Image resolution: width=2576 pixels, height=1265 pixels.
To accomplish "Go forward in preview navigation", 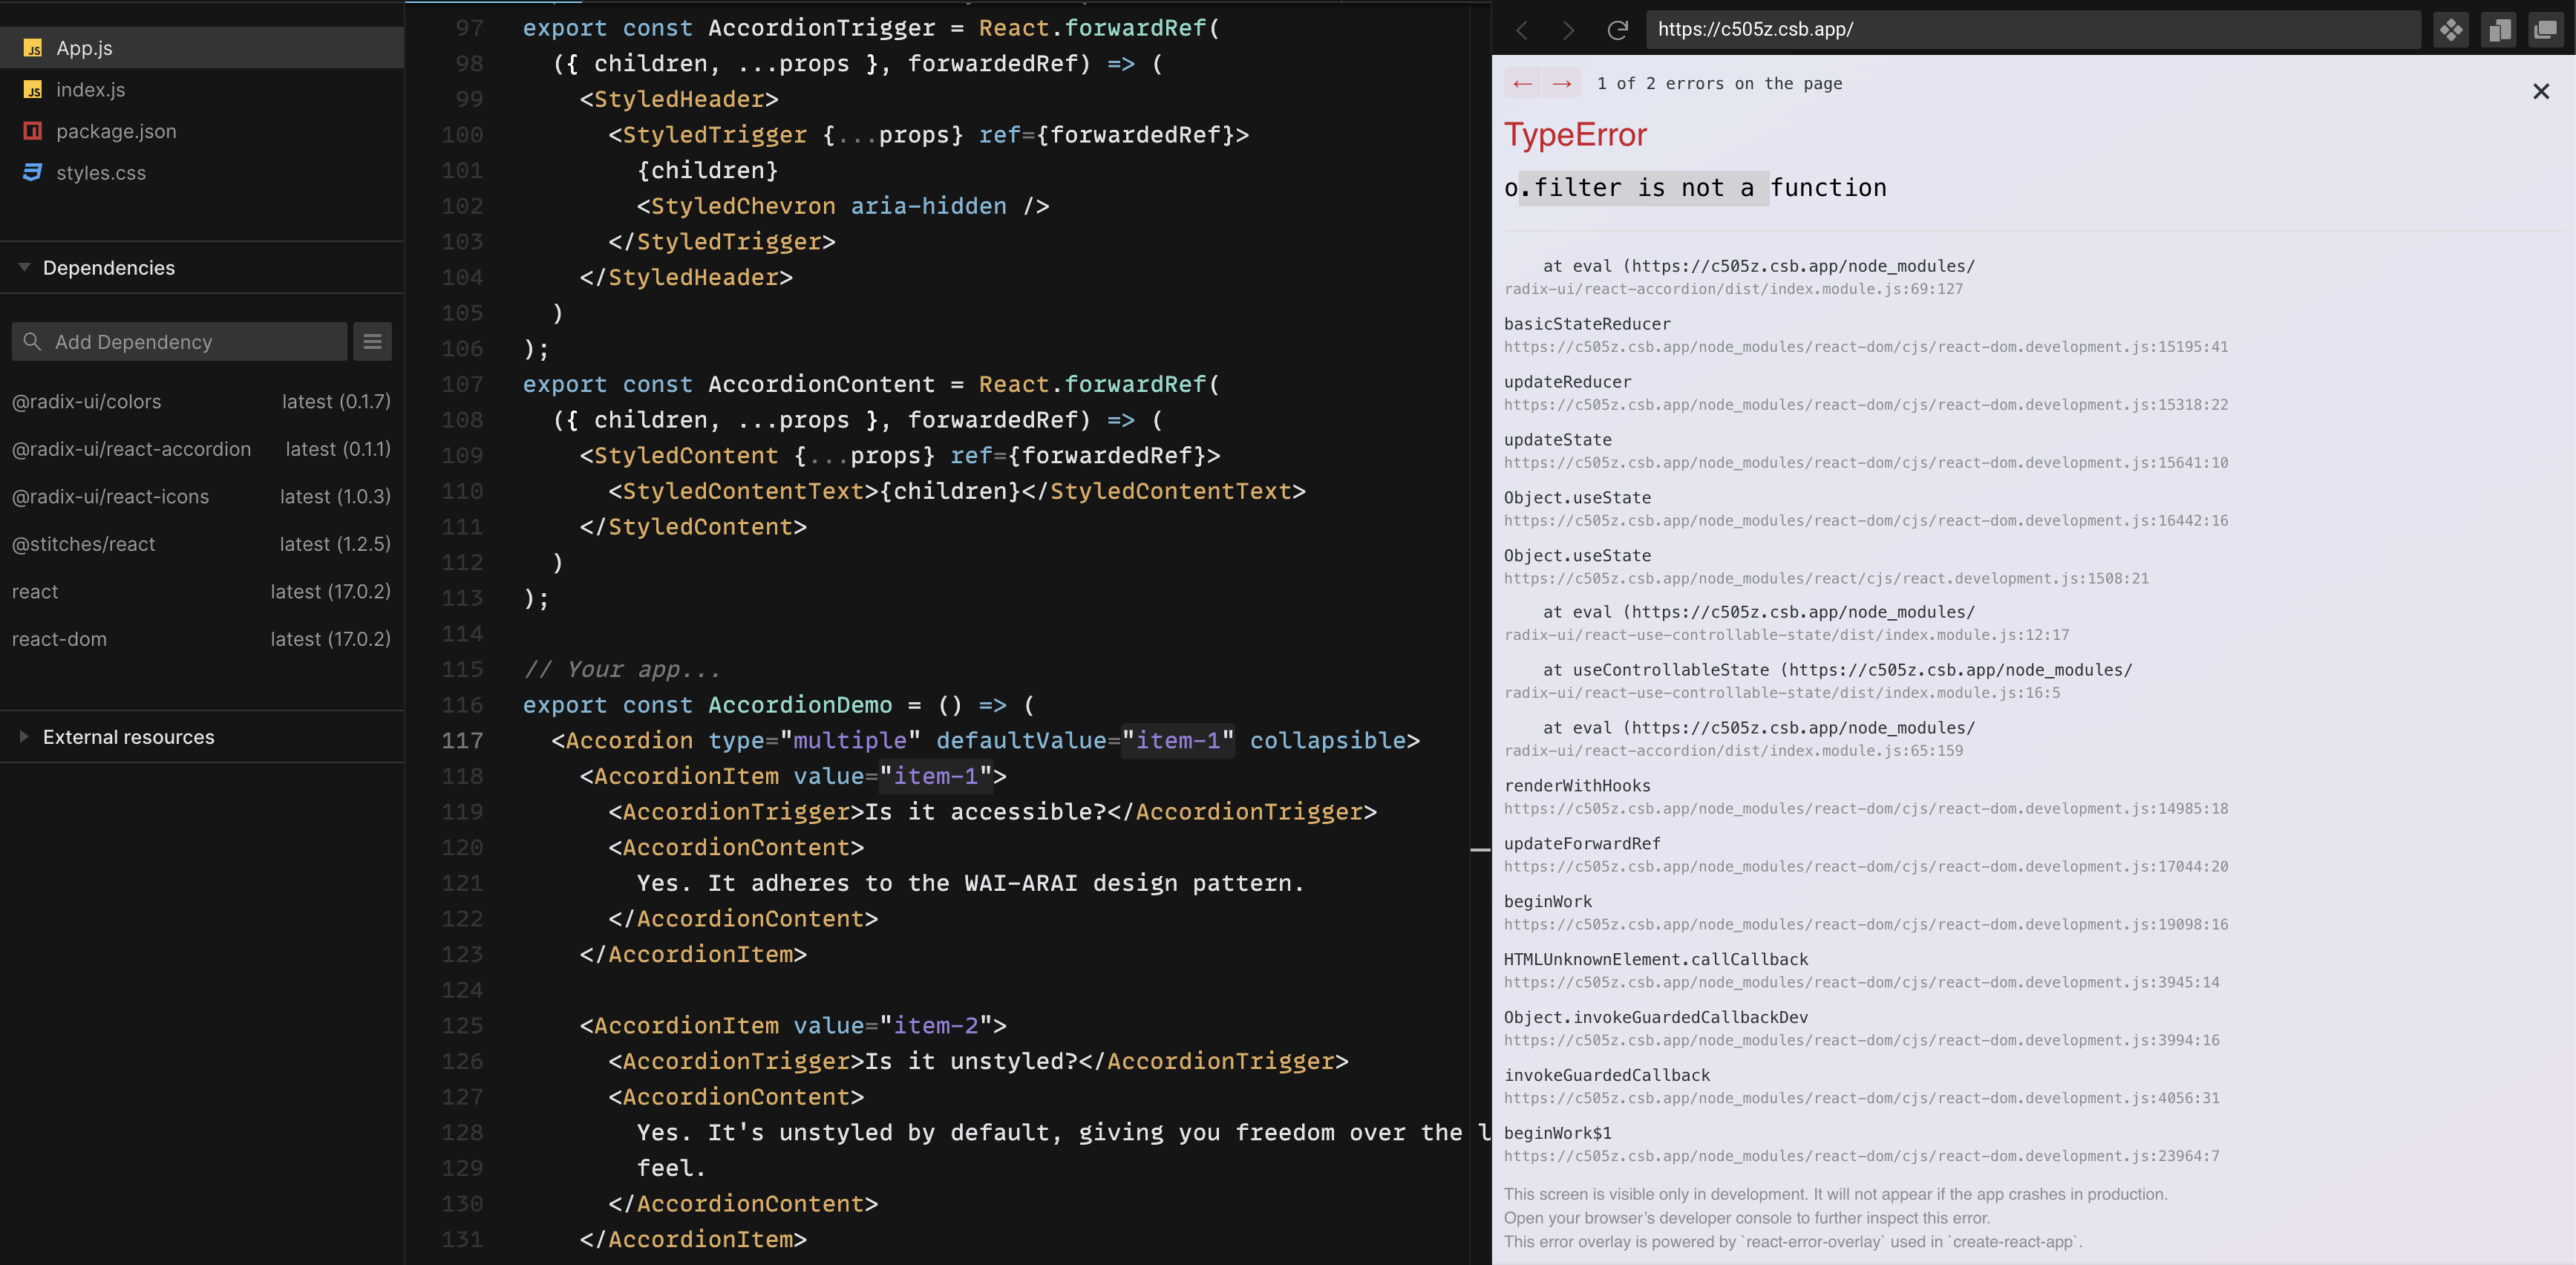I will 1568,30.
